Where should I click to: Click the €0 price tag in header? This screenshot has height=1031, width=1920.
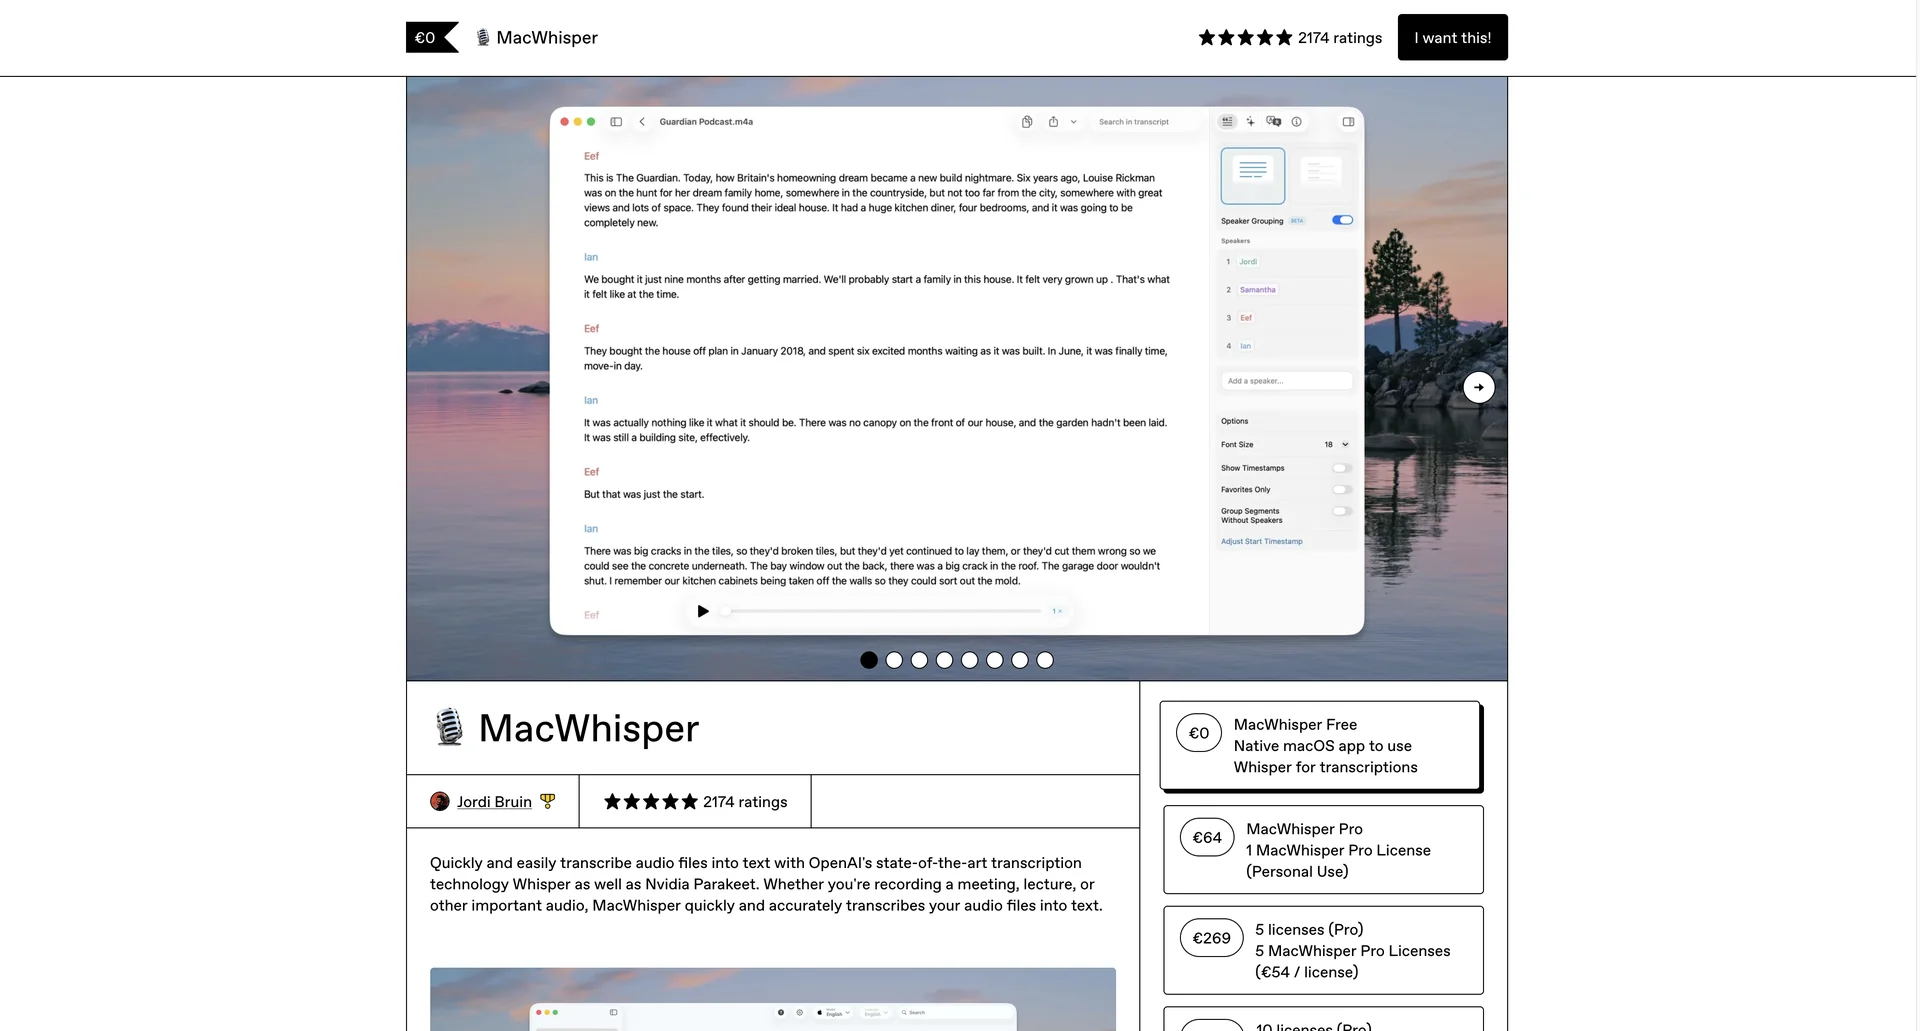click(432, 37)
